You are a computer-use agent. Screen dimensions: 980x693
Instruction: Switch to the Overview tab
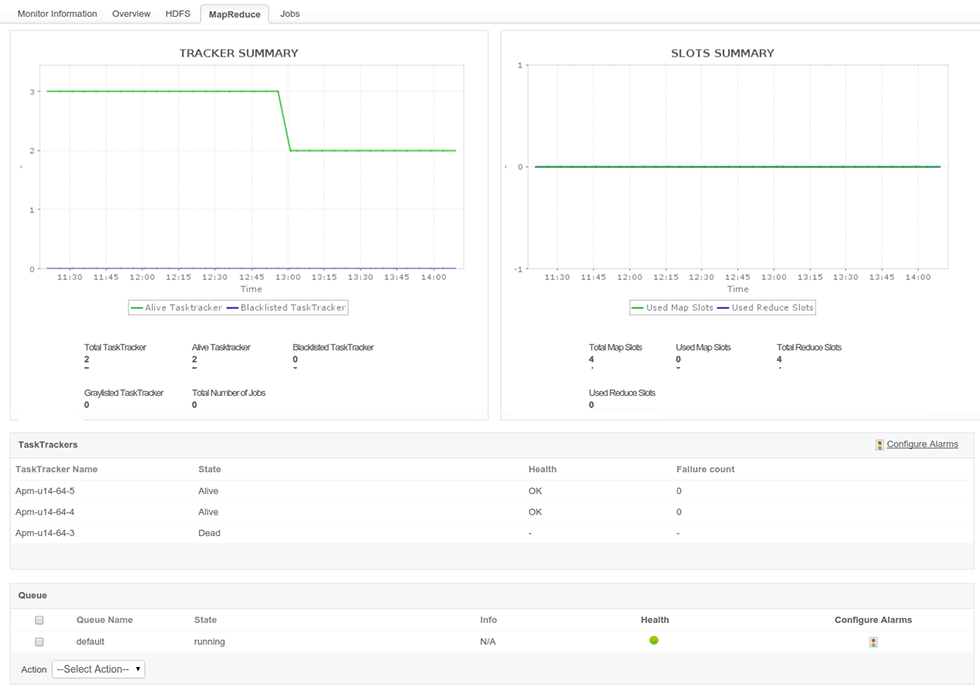click(131, 14)
